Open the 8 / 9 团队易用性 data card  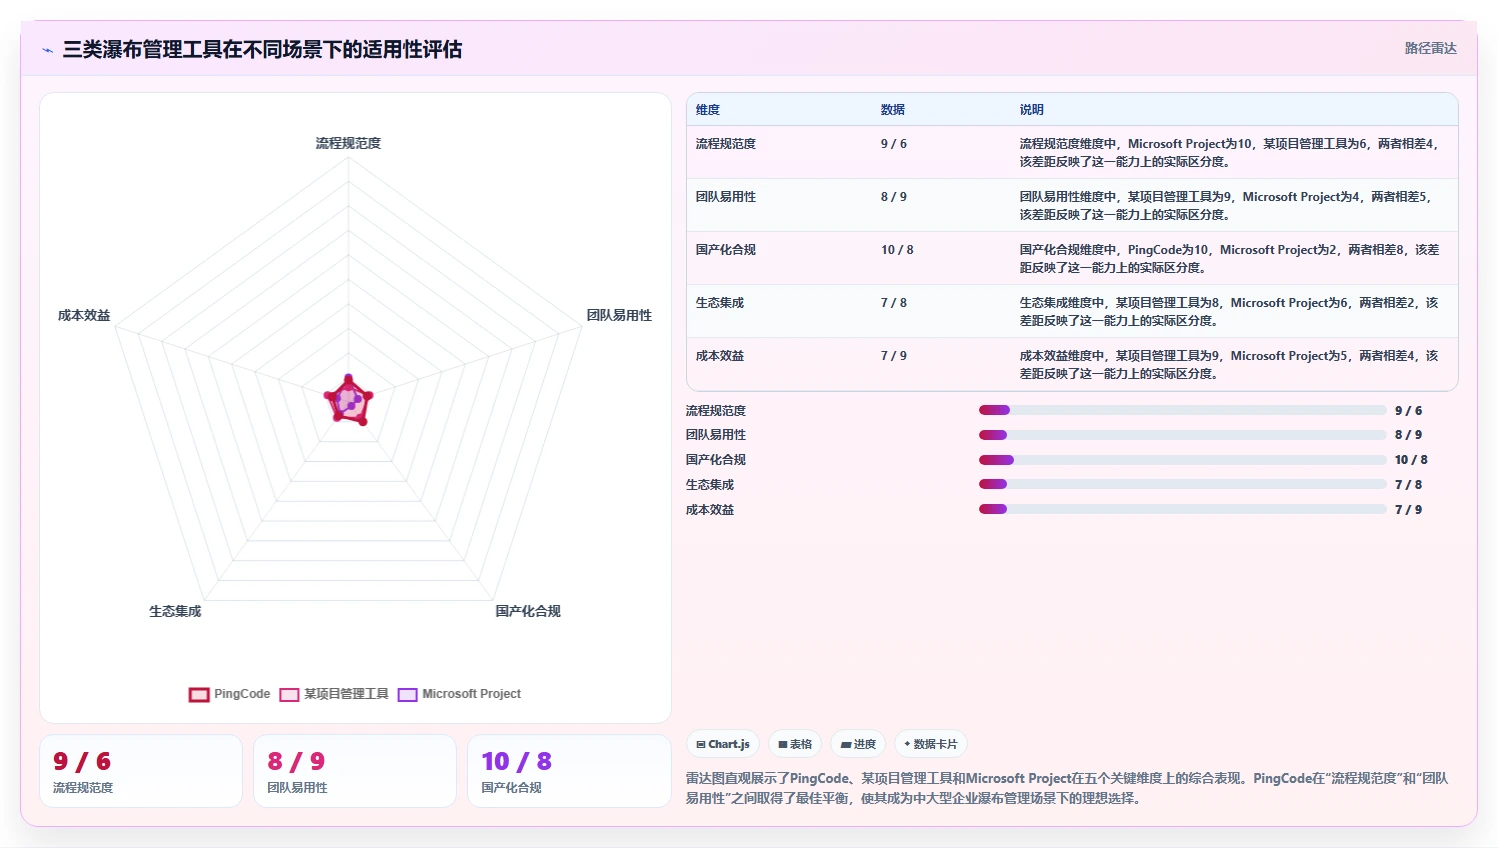[355, 771]
